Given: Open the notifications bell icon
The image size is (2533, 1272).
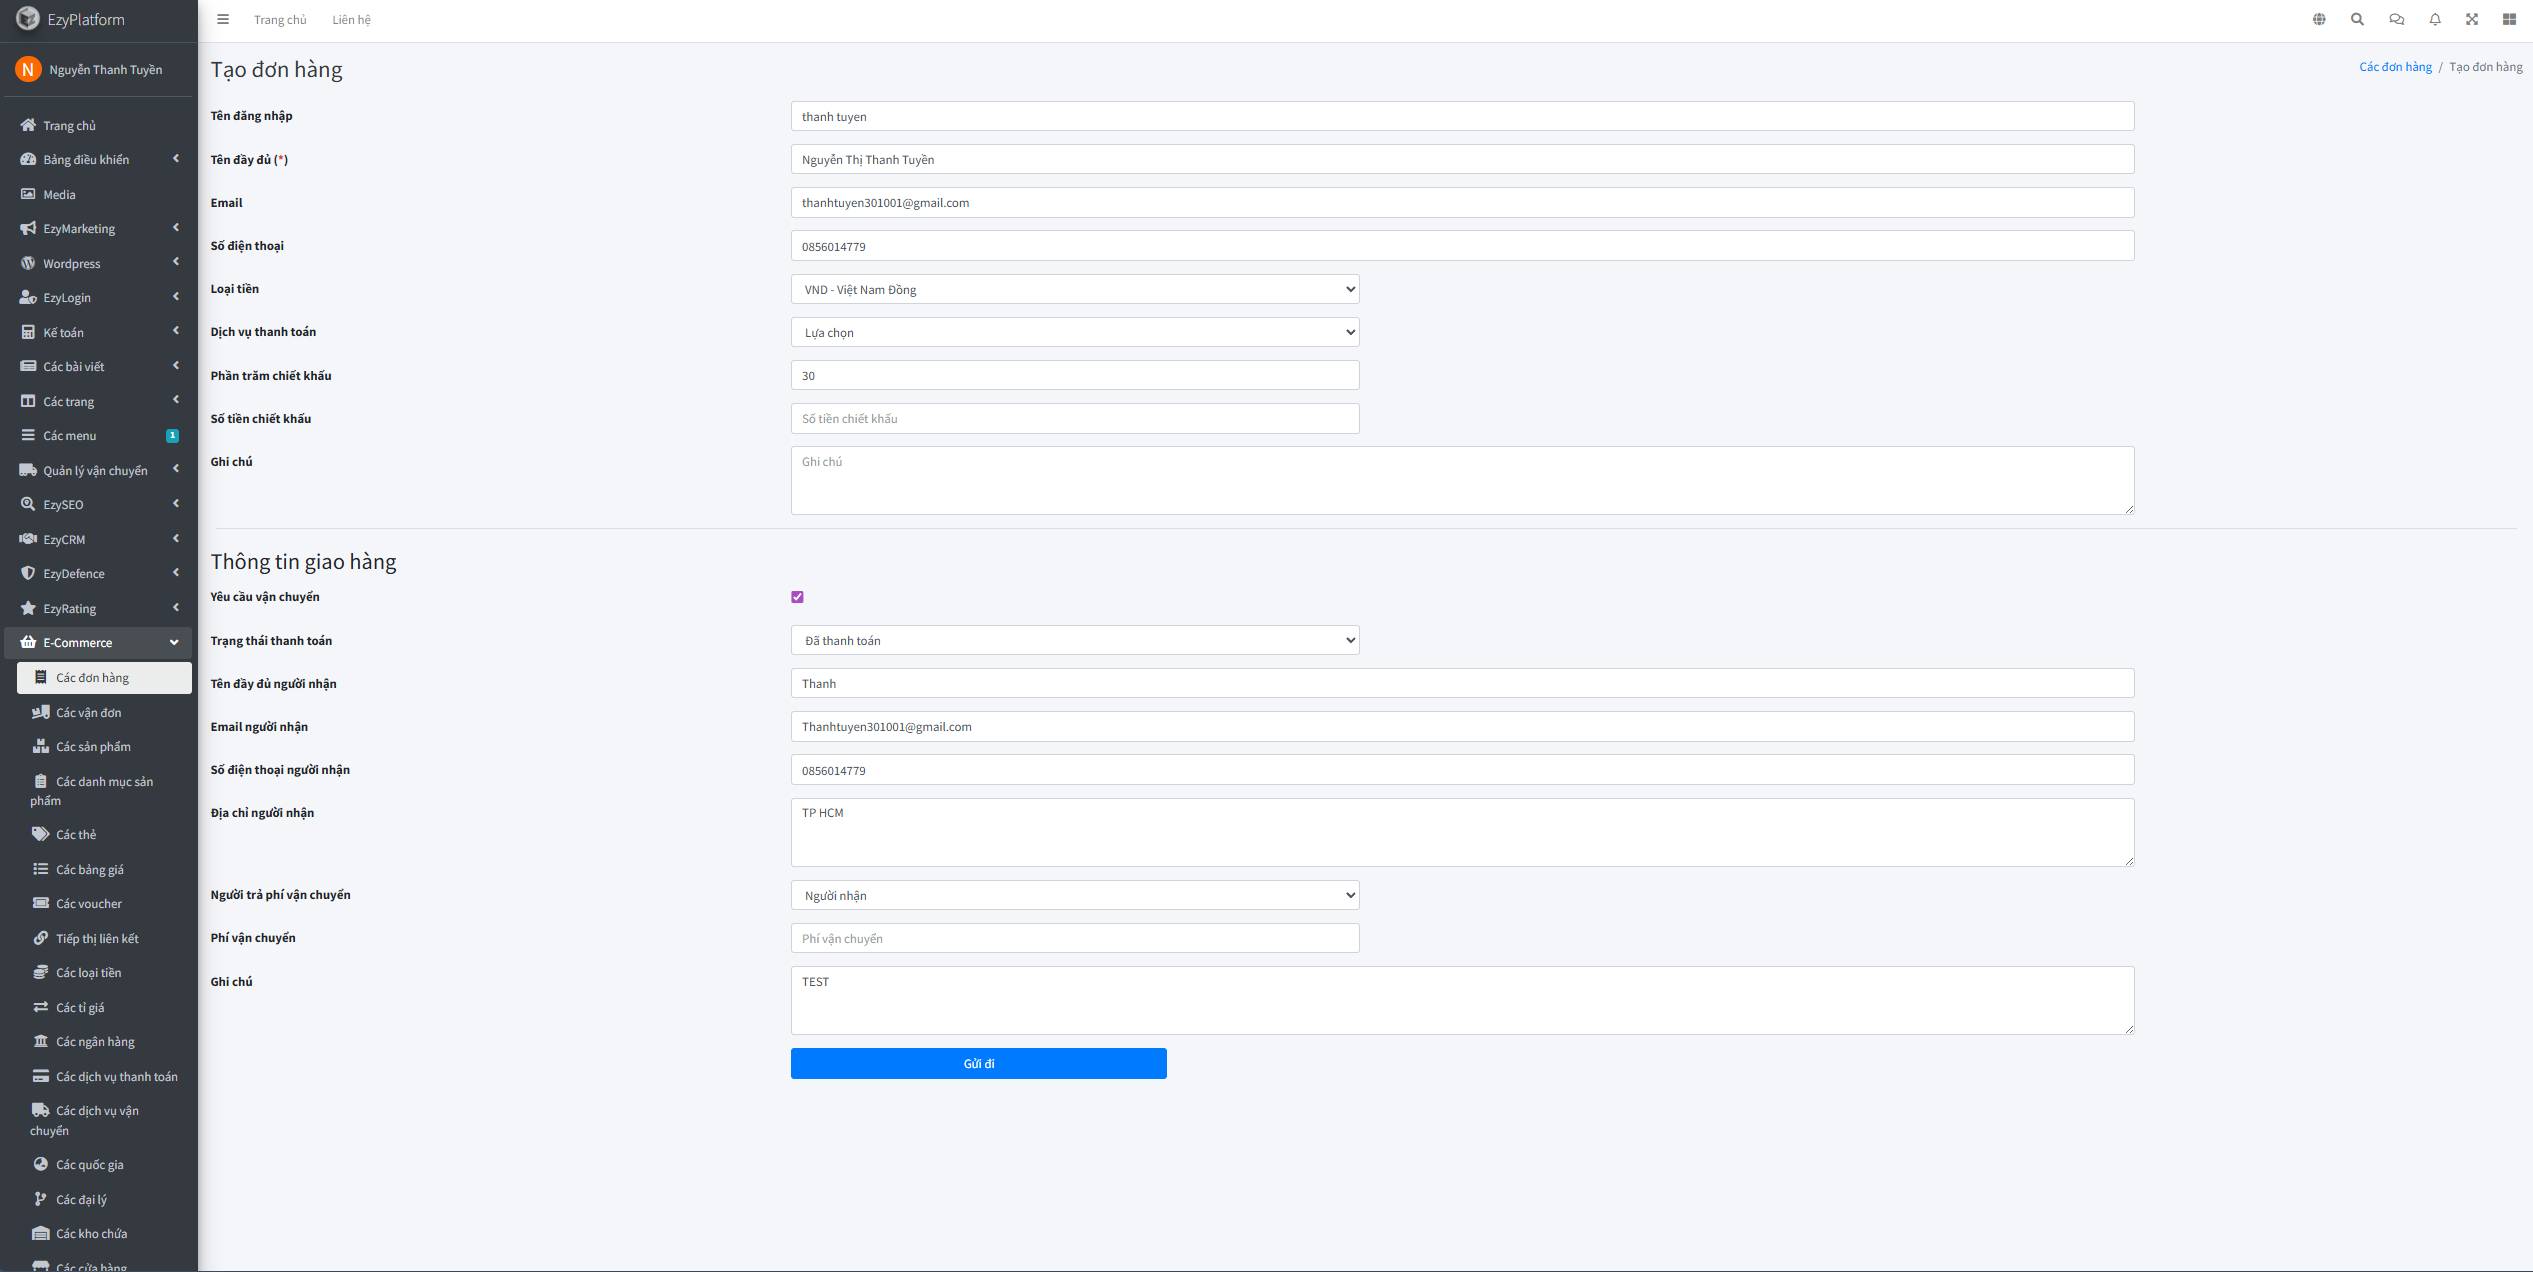Looking at the screenshot, I should [2435, 19].
